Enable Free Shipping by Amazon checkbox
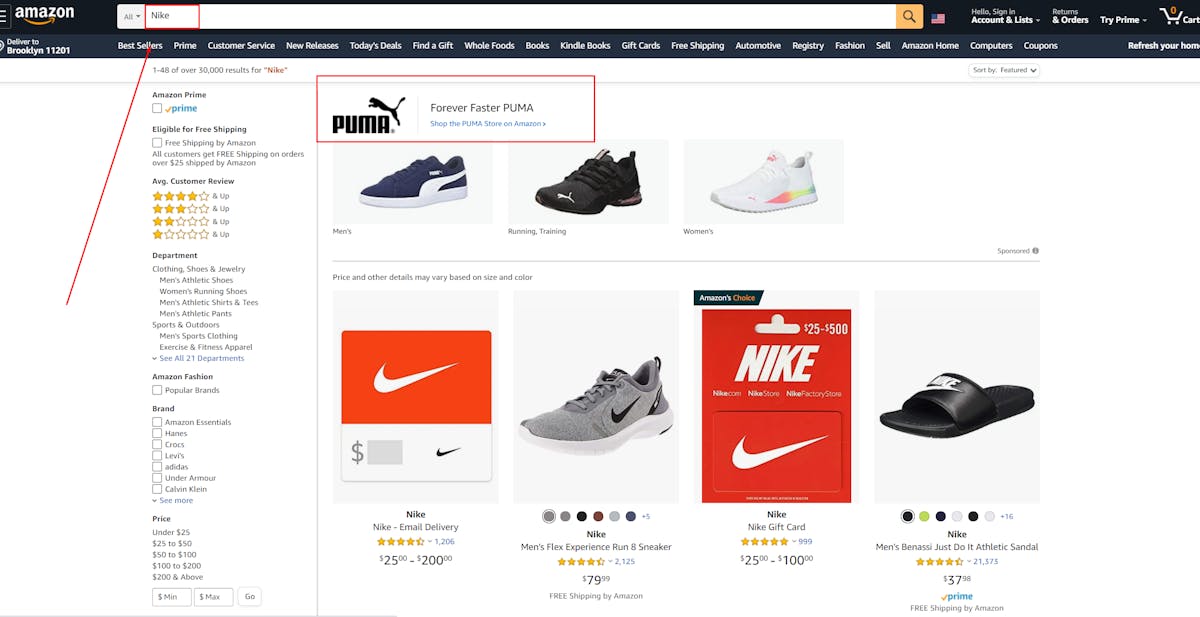The width and height of the screenshot is (1200, 617). [x=157, y=143]
